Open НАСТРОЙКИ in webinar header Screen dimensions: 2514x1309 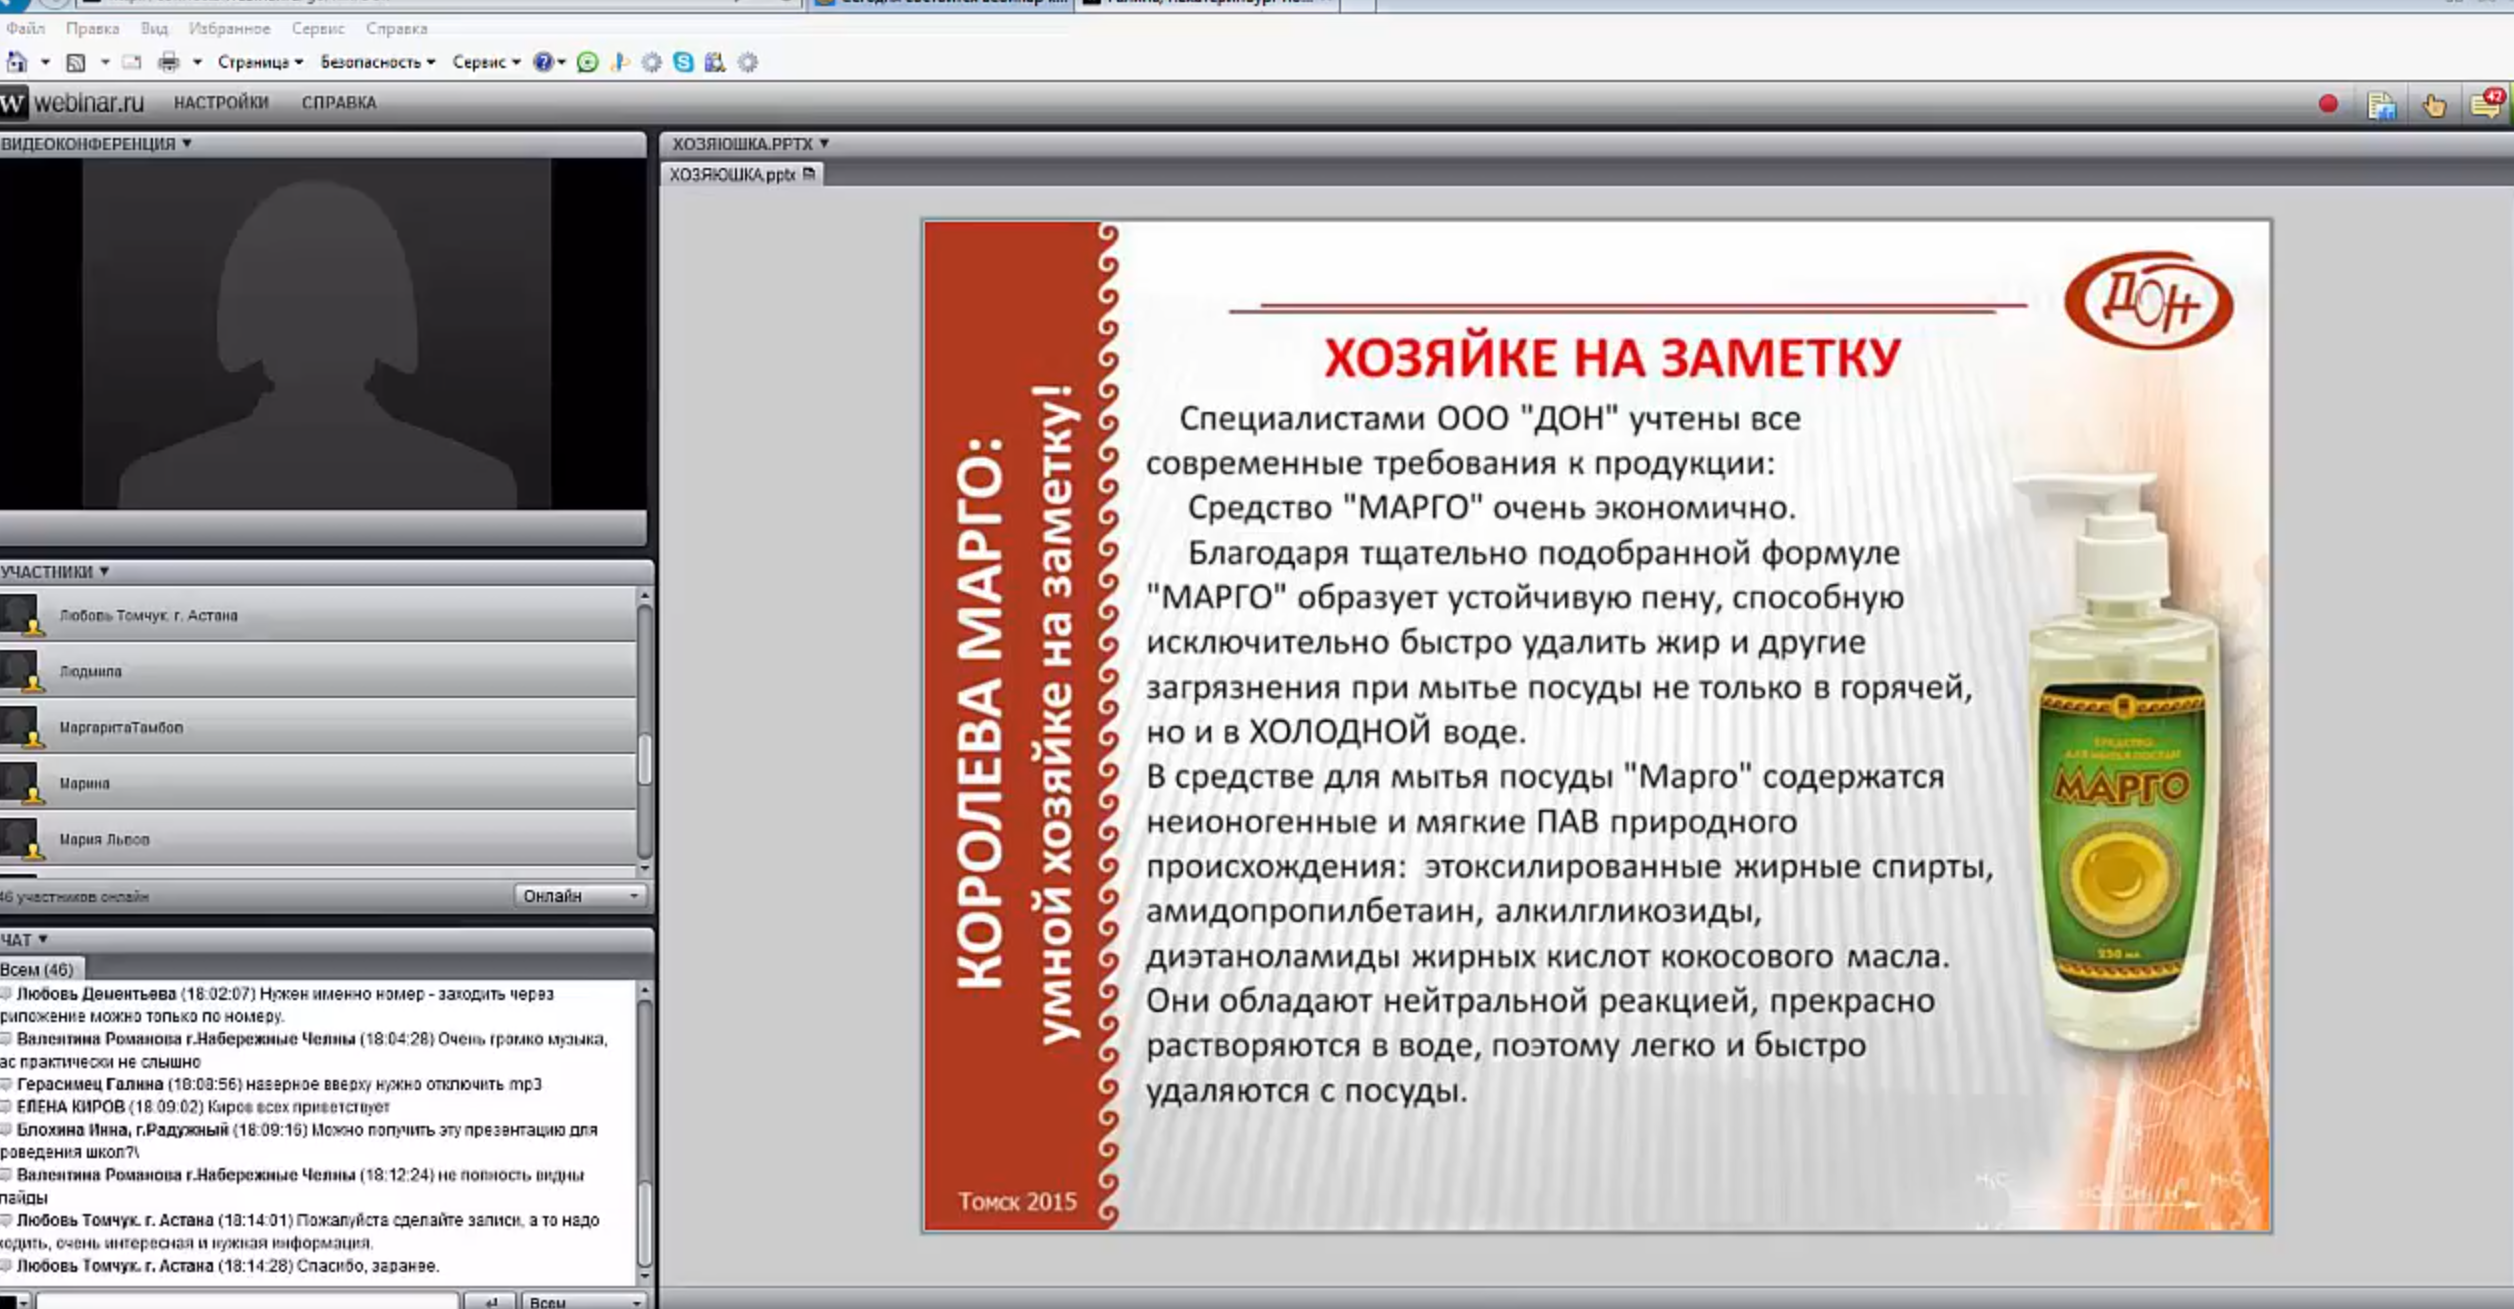pos(221,103)
